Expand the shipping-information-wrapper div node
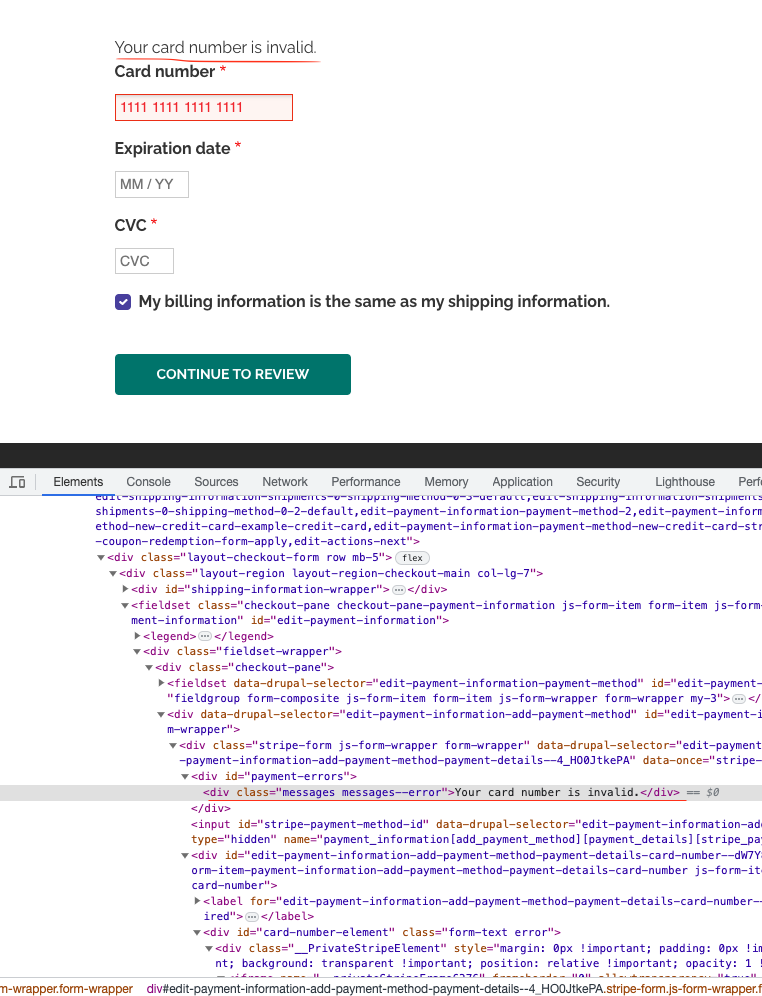 tap(125, 590)
